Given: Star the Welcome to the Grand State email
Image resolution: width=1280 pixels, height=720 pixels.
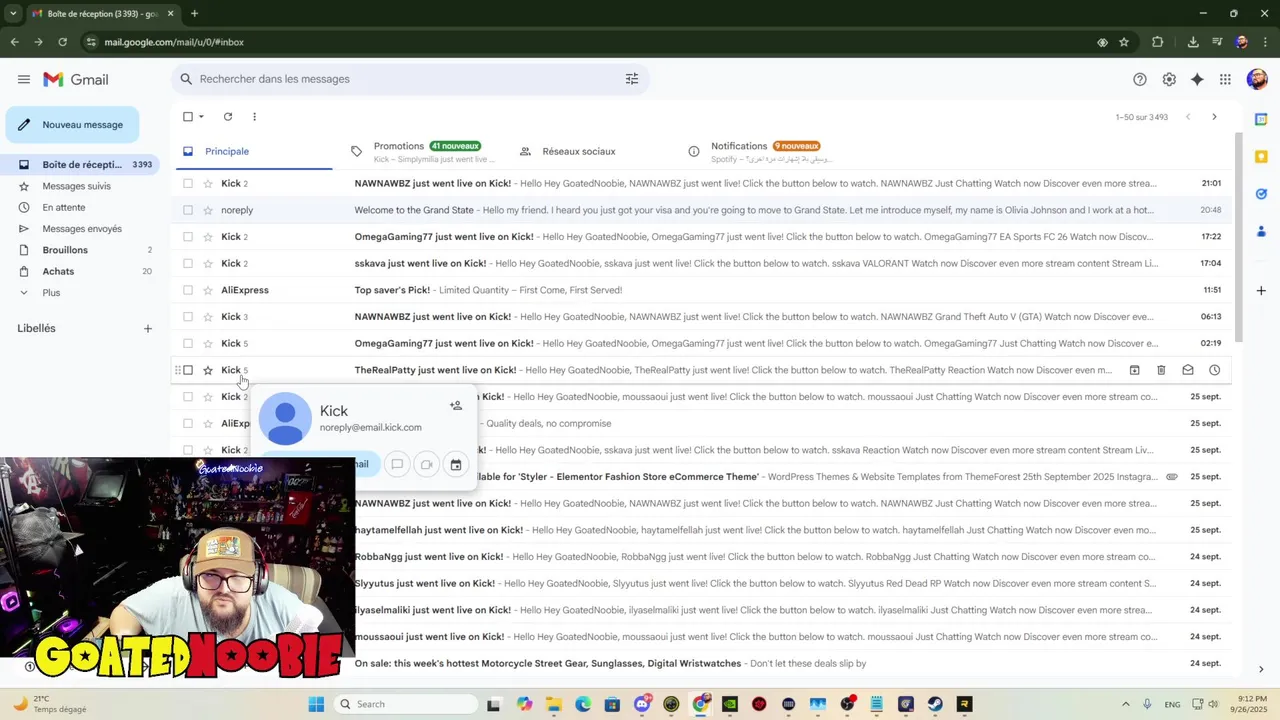Looking at the screenshot, I should click(208, 210).
